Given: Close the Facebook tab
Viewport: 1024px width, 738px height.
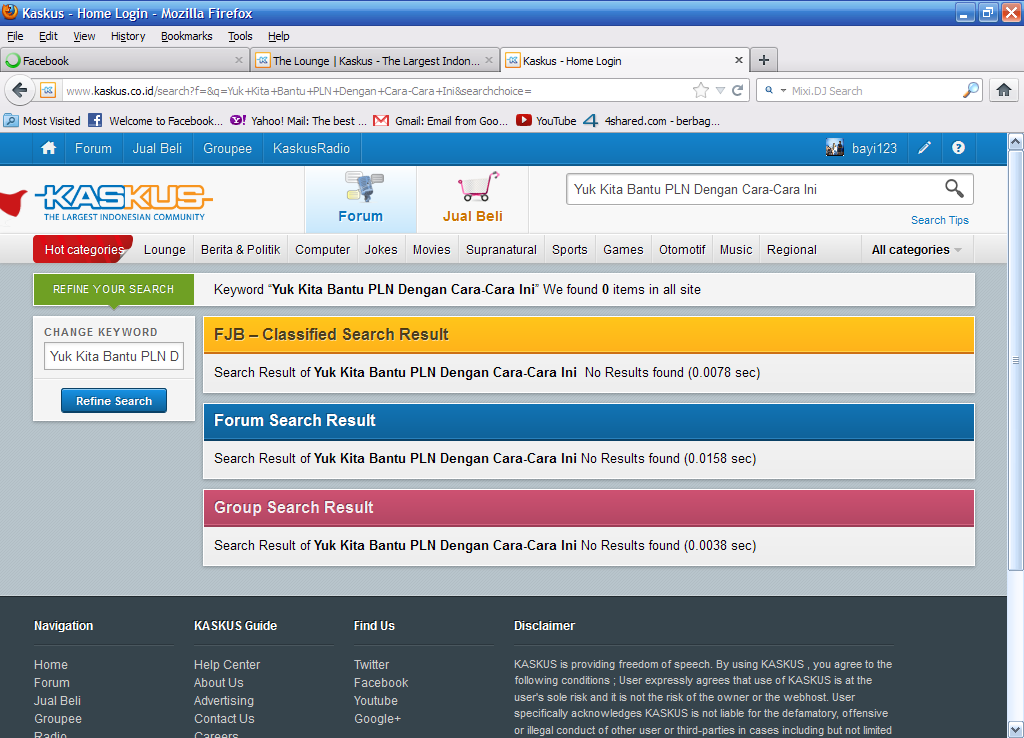Looking at the screenshot, I should pyautogui.click(x=238, y=60).
